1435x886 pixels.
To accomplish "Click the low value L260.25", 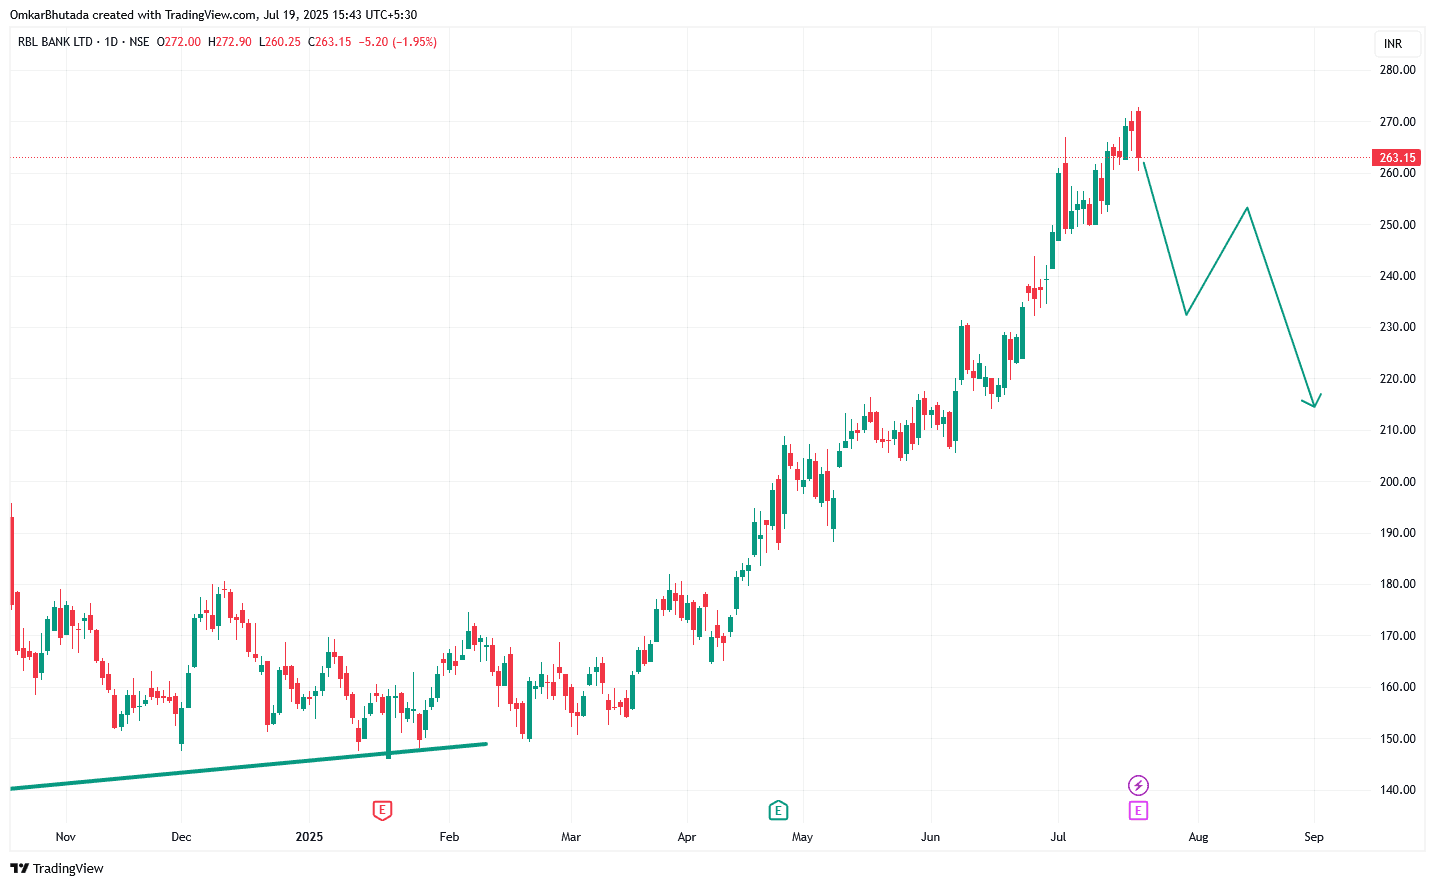I will point(280,42).
